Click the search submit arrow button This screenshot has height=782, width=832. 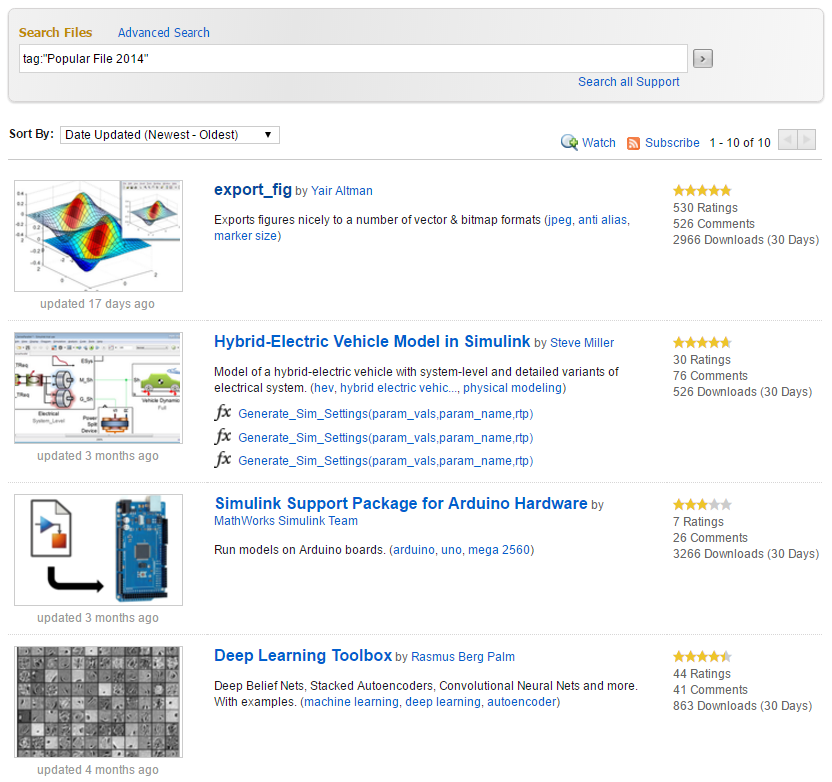tap(703, 59)
